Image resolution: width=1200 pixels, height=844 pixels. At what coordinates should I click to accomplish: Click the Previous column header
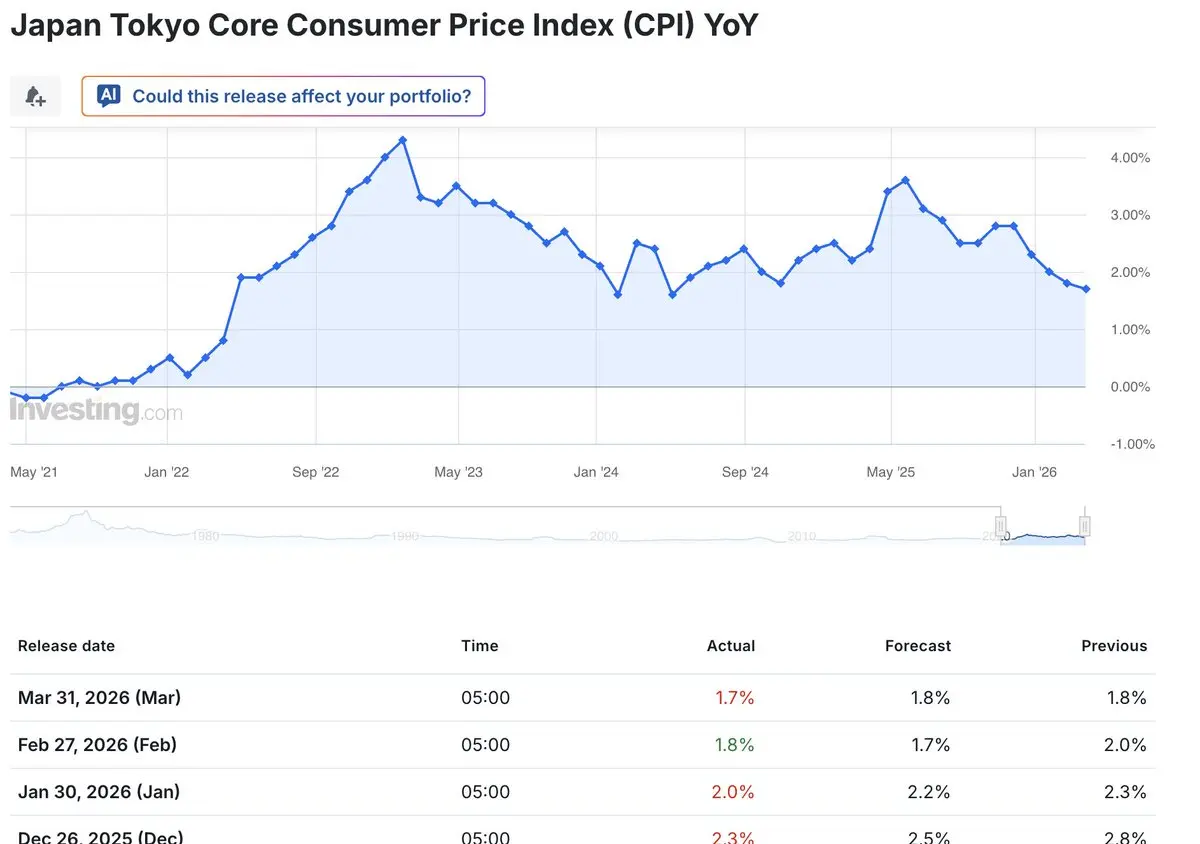point(1114,646)
